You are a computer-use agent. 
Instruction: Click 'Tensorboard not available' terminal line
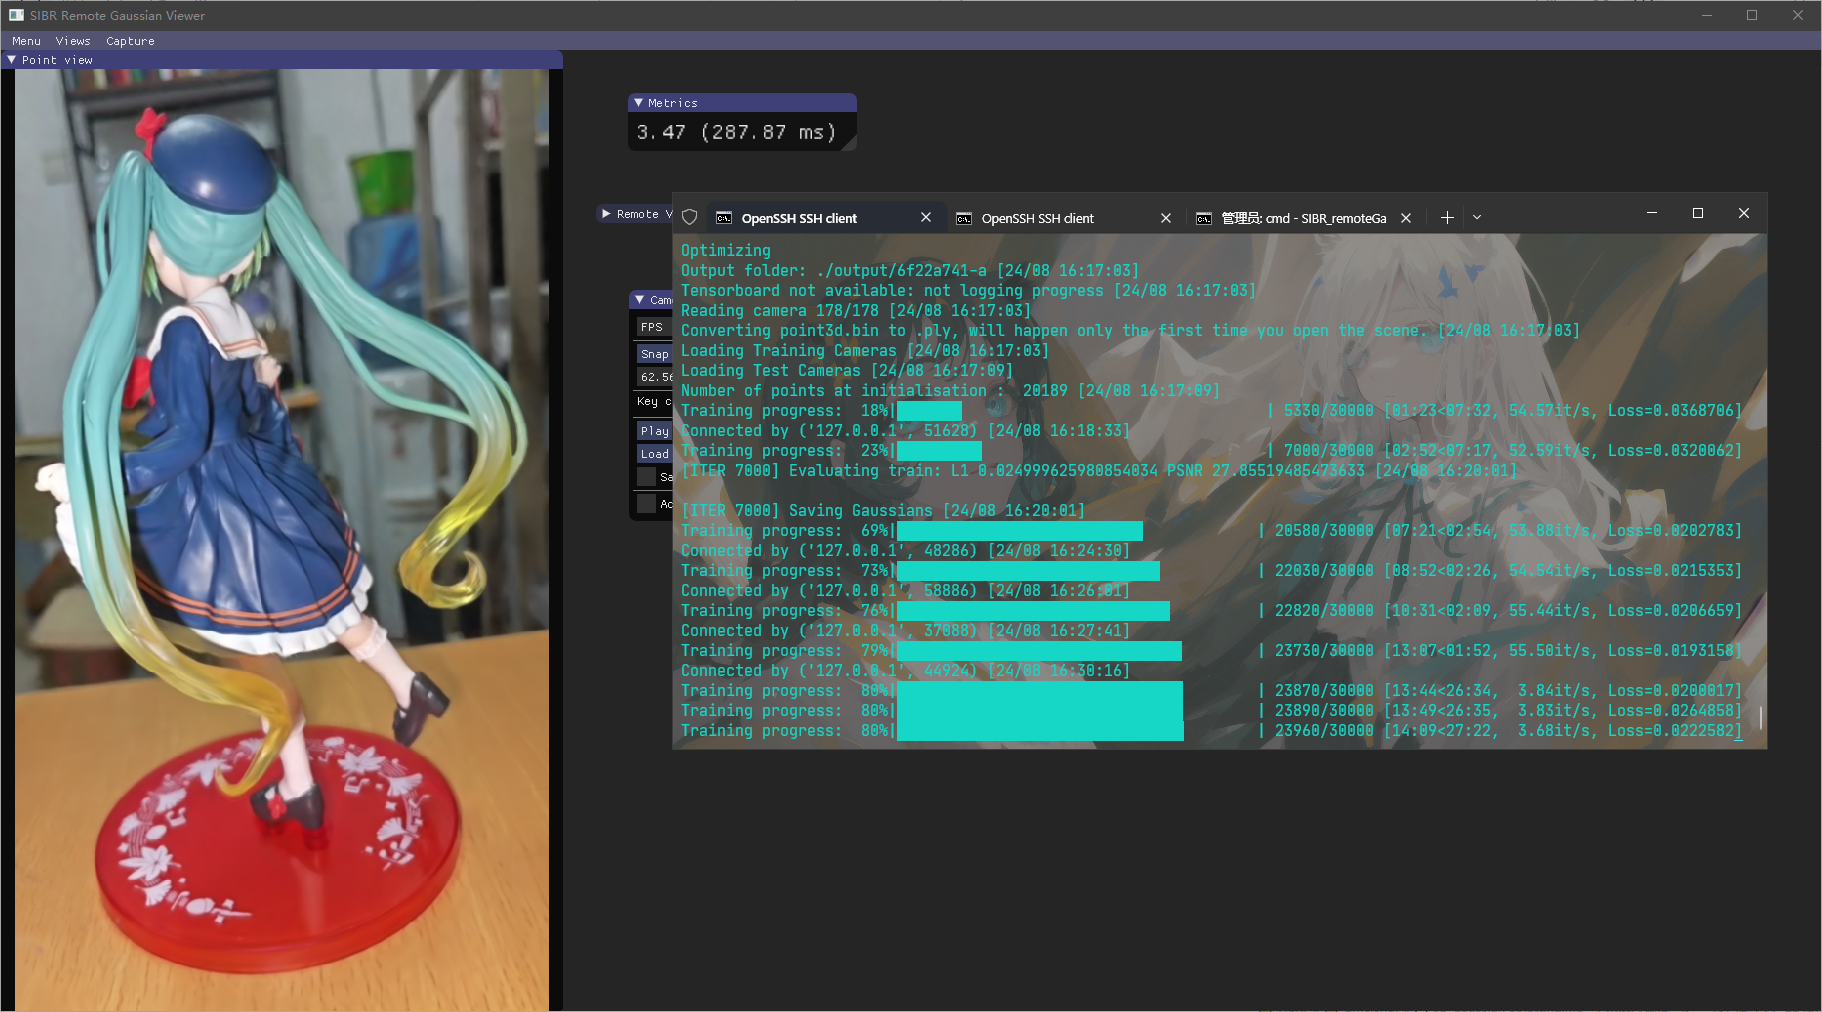point(968,291)
